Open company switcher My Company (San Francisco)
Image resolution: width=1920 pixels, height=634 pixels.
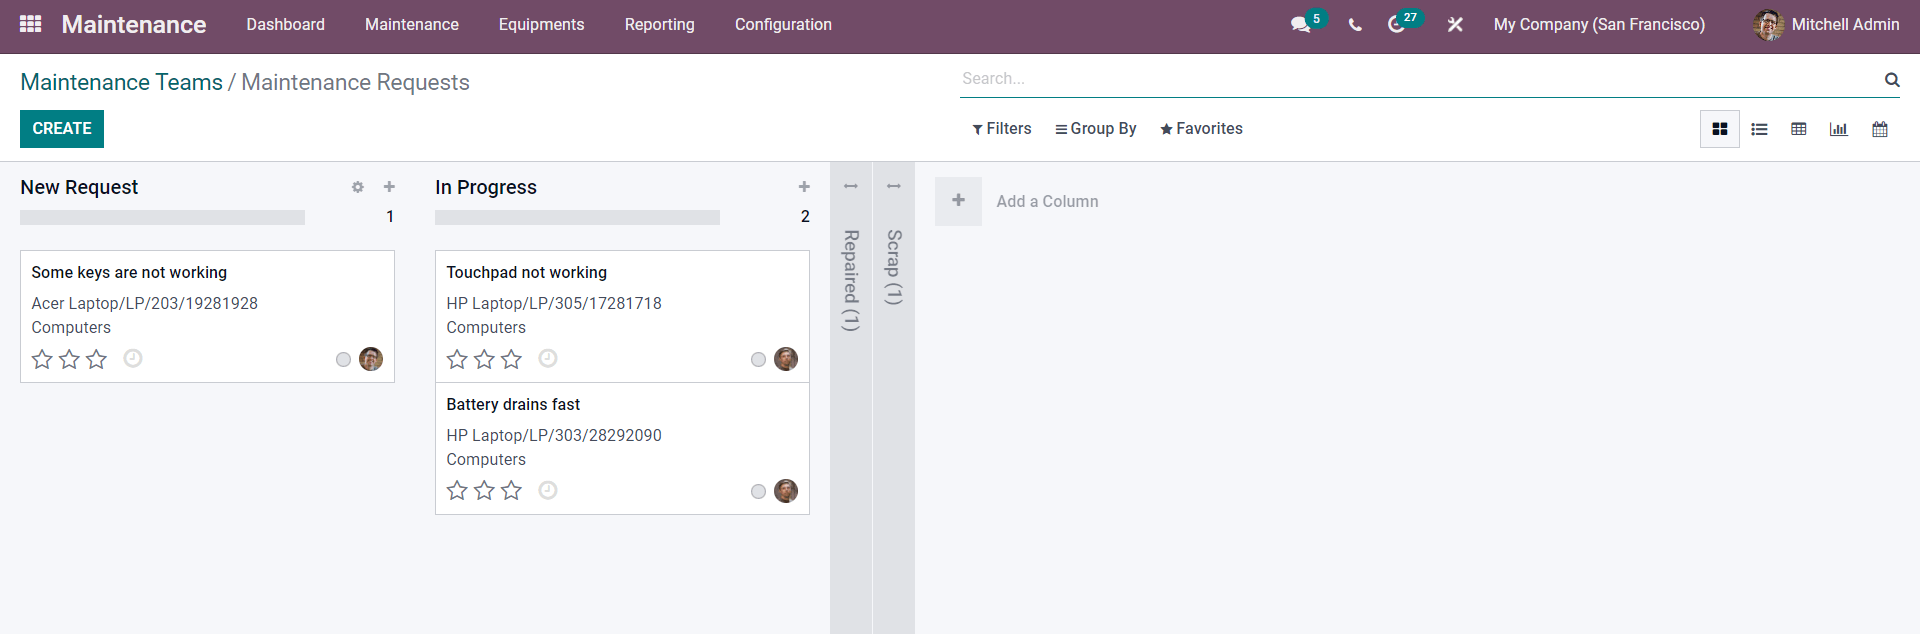point(1599,24)
